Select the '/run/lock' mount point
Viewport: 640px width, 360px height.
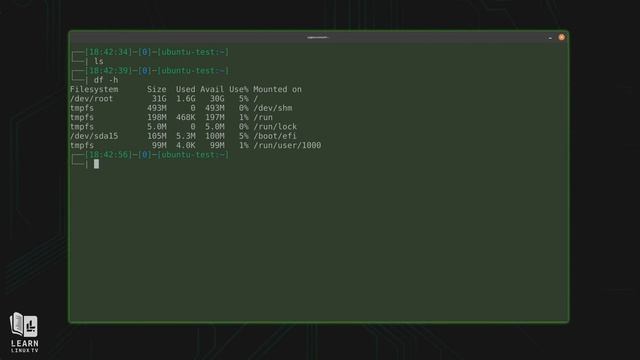(x=275, y=127)
